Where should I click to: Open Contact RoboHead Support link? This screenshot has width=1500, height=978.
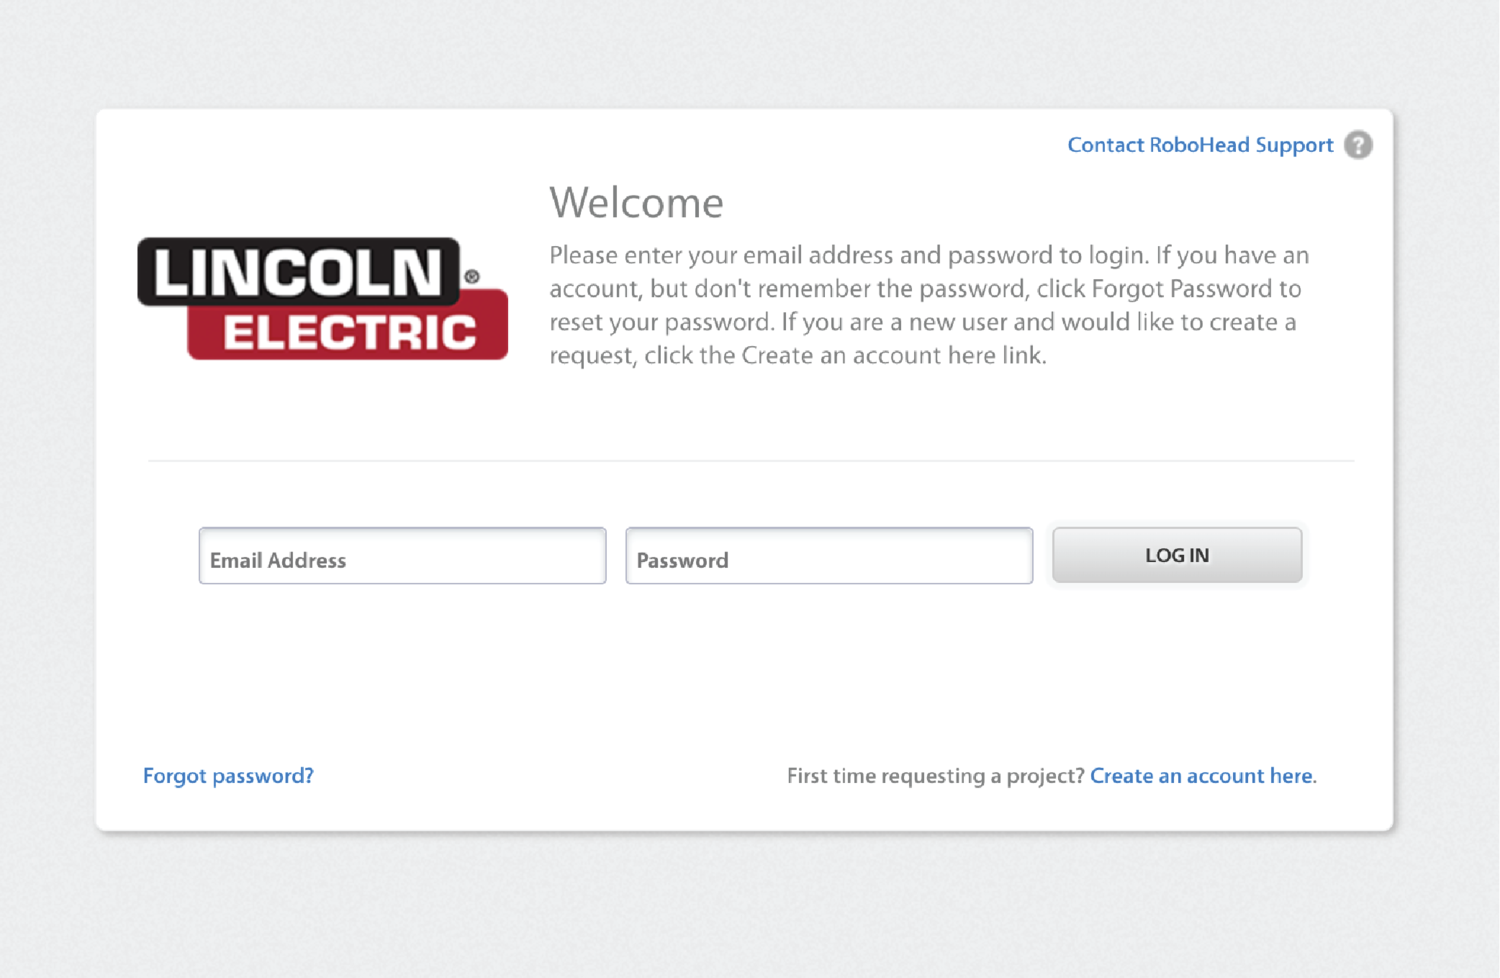[x=1200, y=145]
